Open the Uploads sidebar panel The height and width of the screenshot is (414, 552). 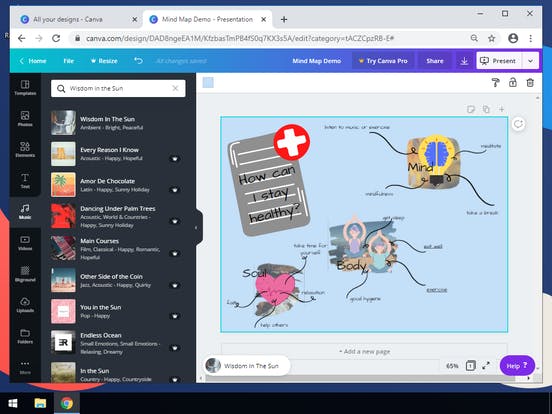[x=25, y=305]
